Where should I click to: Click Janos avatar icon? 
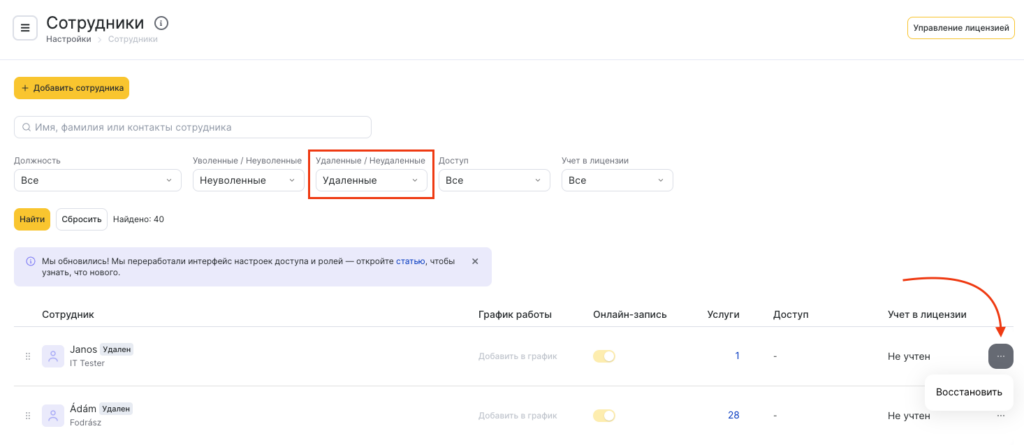(53, 356)
